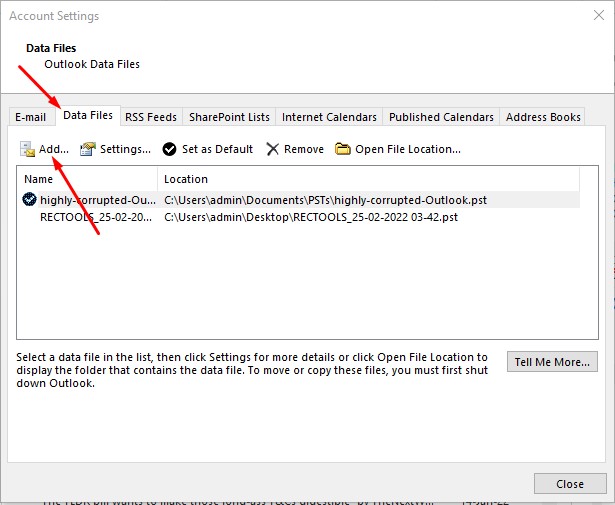Click the Settings toolbar icon

coord(88,149)
